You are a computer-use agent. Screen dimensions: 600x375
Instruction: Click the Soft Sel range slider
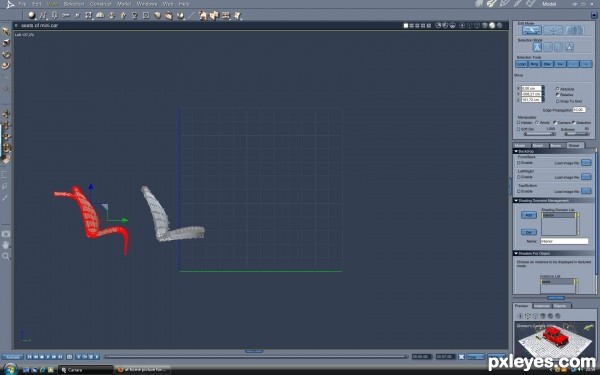point(539,134)
